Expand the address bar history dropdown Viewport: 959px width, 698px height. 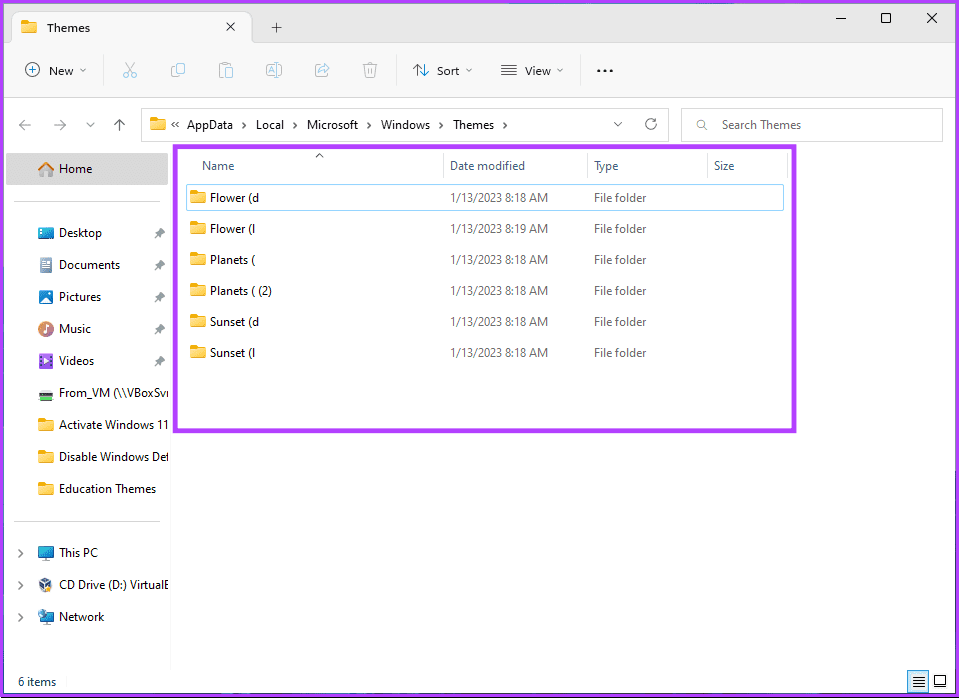click(618, 124)
